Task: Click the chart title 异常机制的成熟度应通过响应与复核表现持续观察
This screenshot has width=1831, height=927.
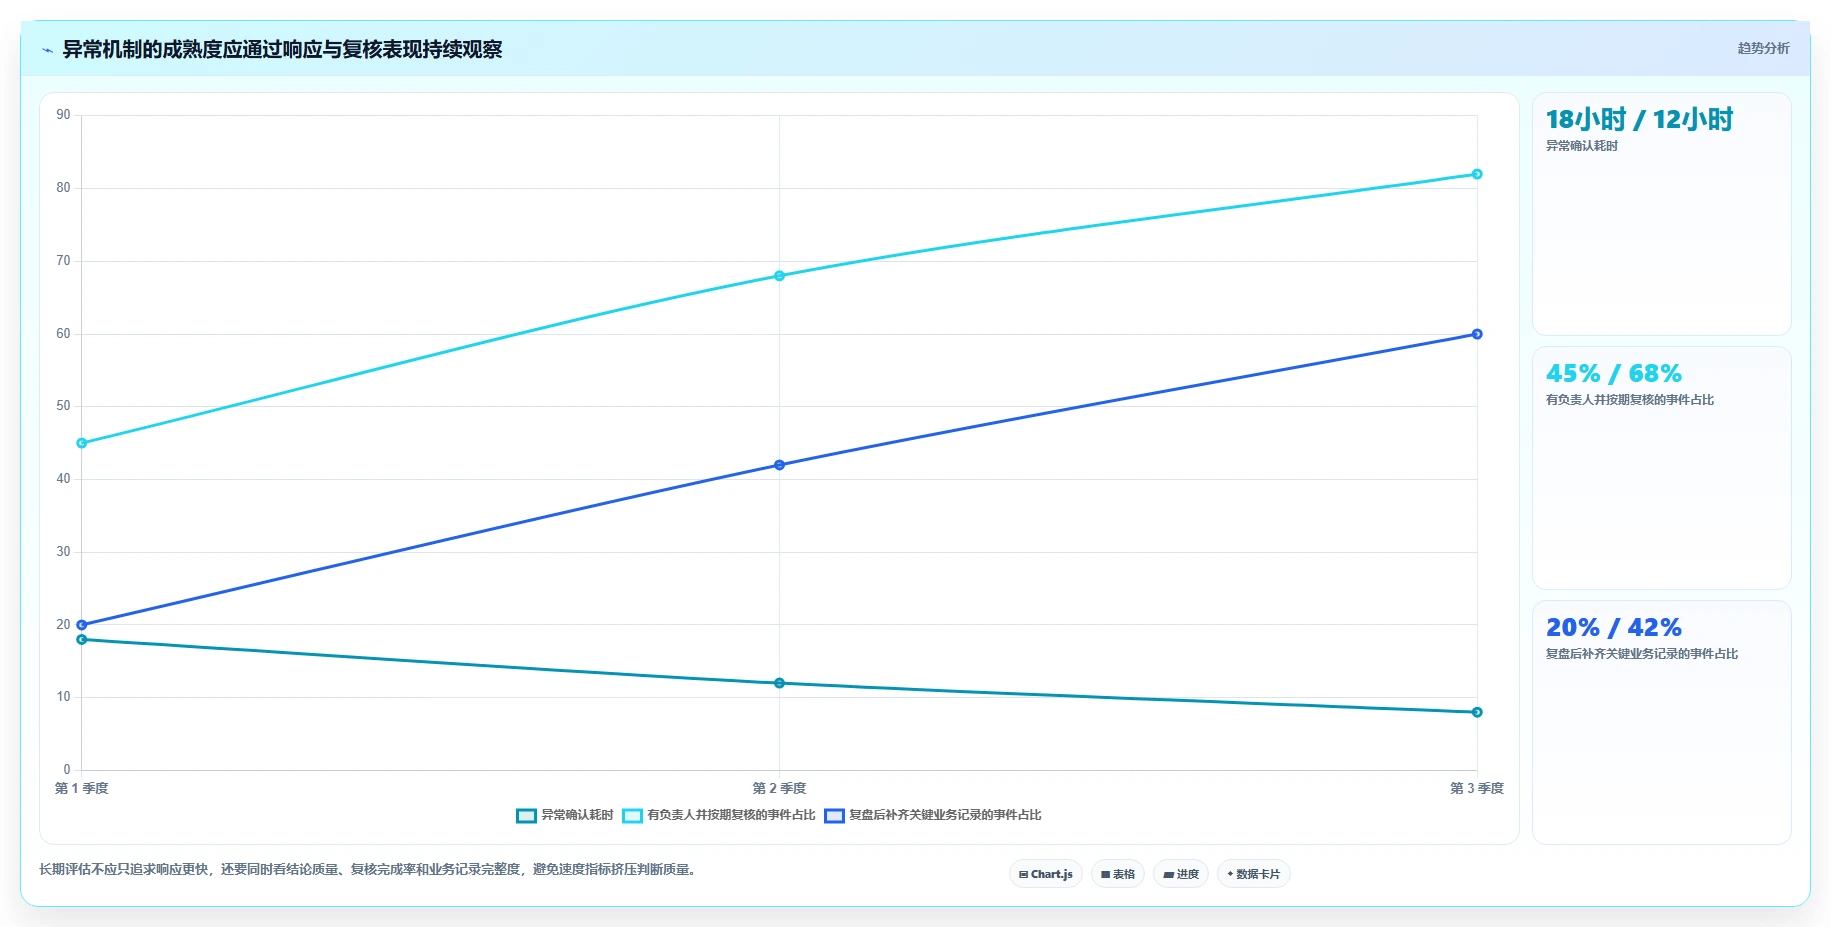Action: pyautogui.click(x=282, y=50)
